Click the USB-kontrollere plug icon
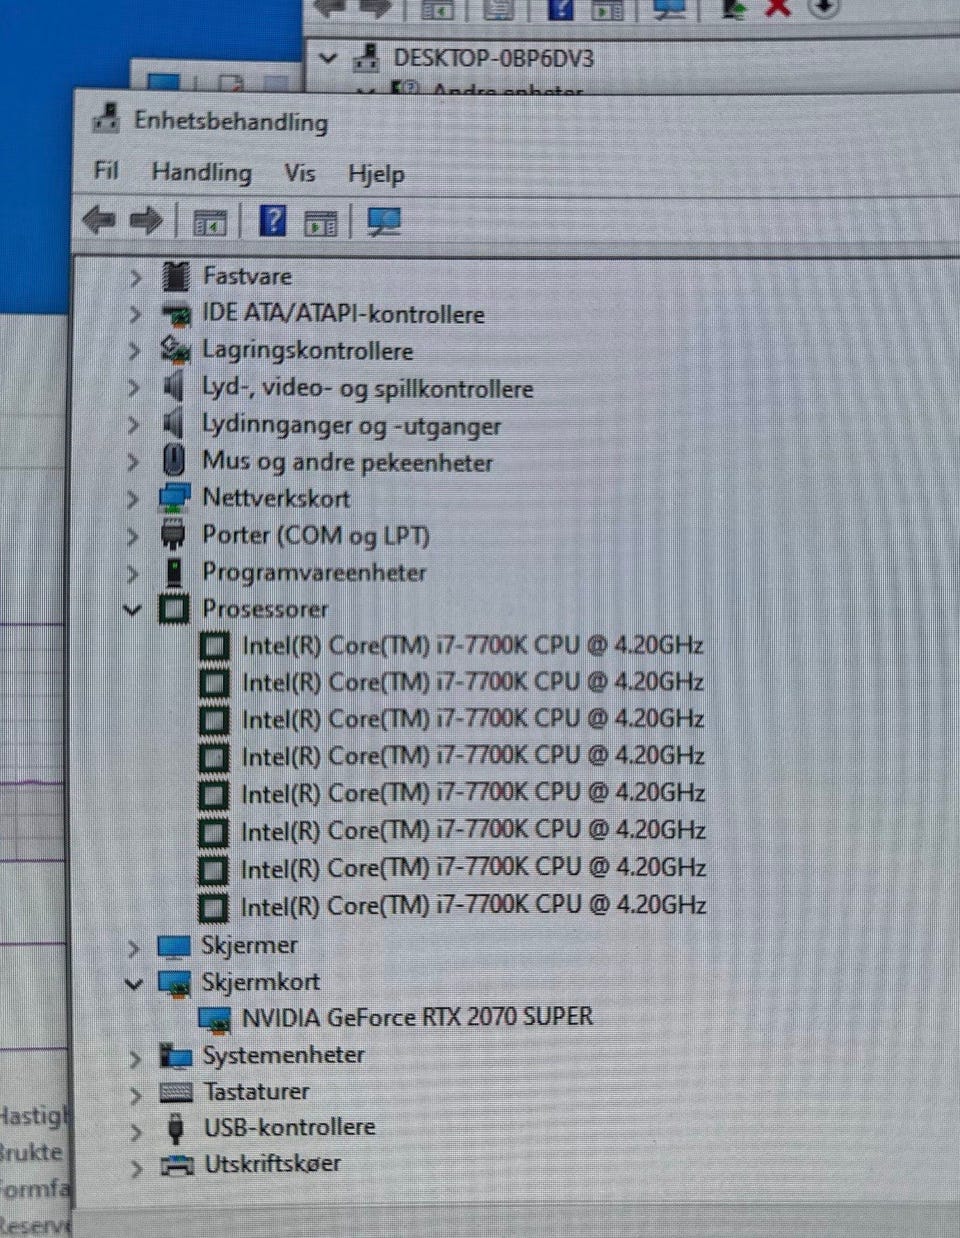Image resolution: width=960 pixels, height=1238 pixels. 175,1128
